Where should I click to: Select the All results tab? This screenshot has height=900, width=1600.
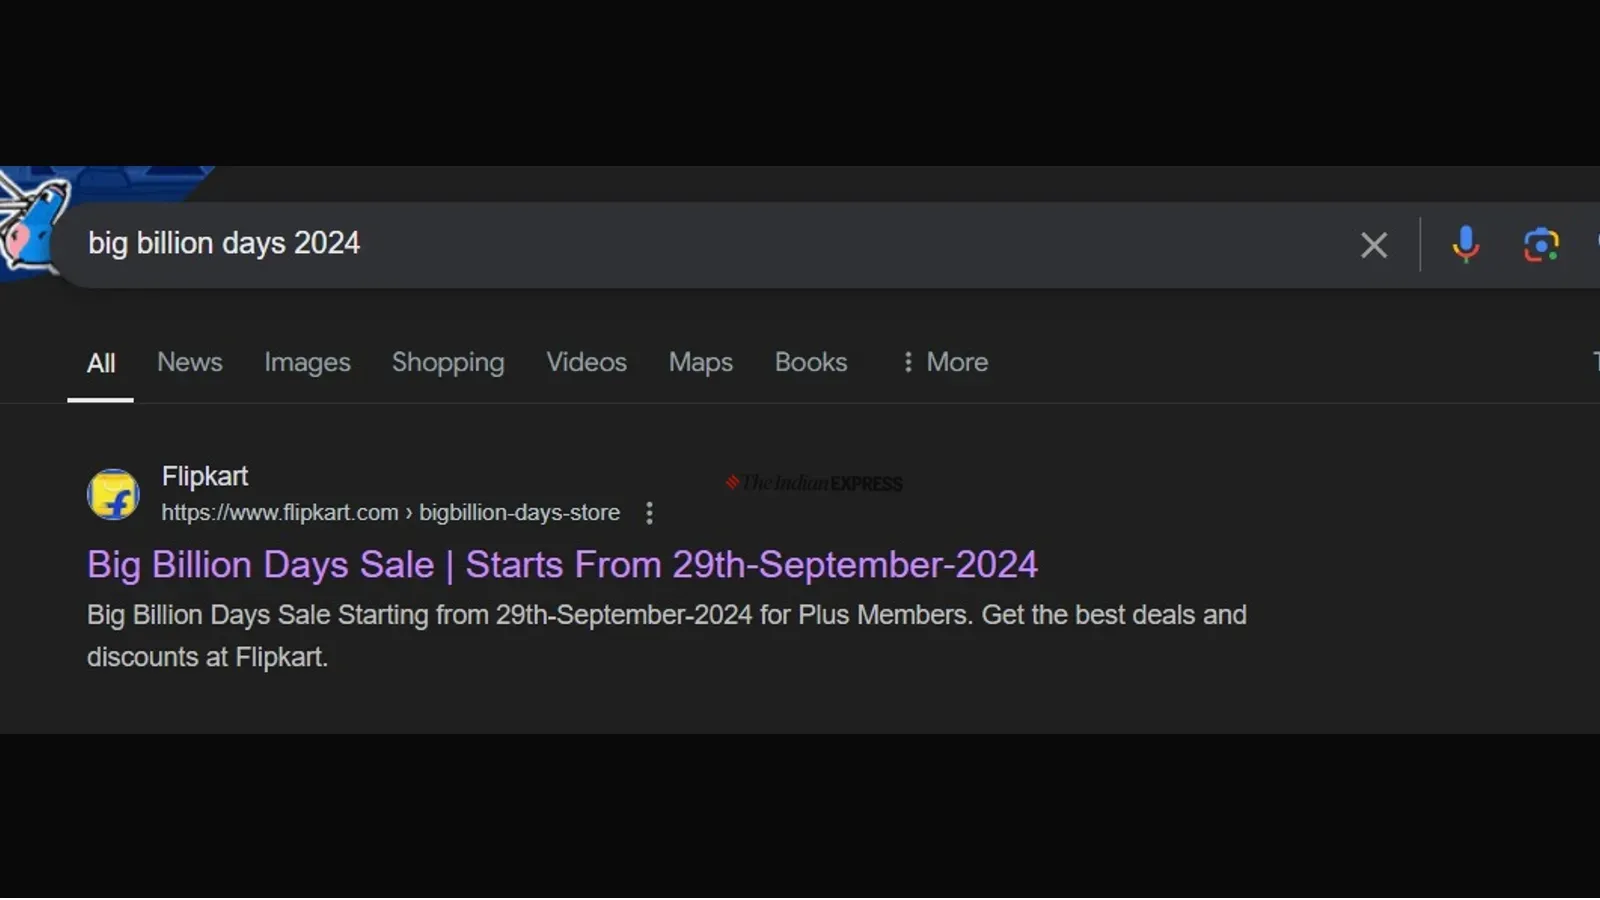tap(101, 363)
